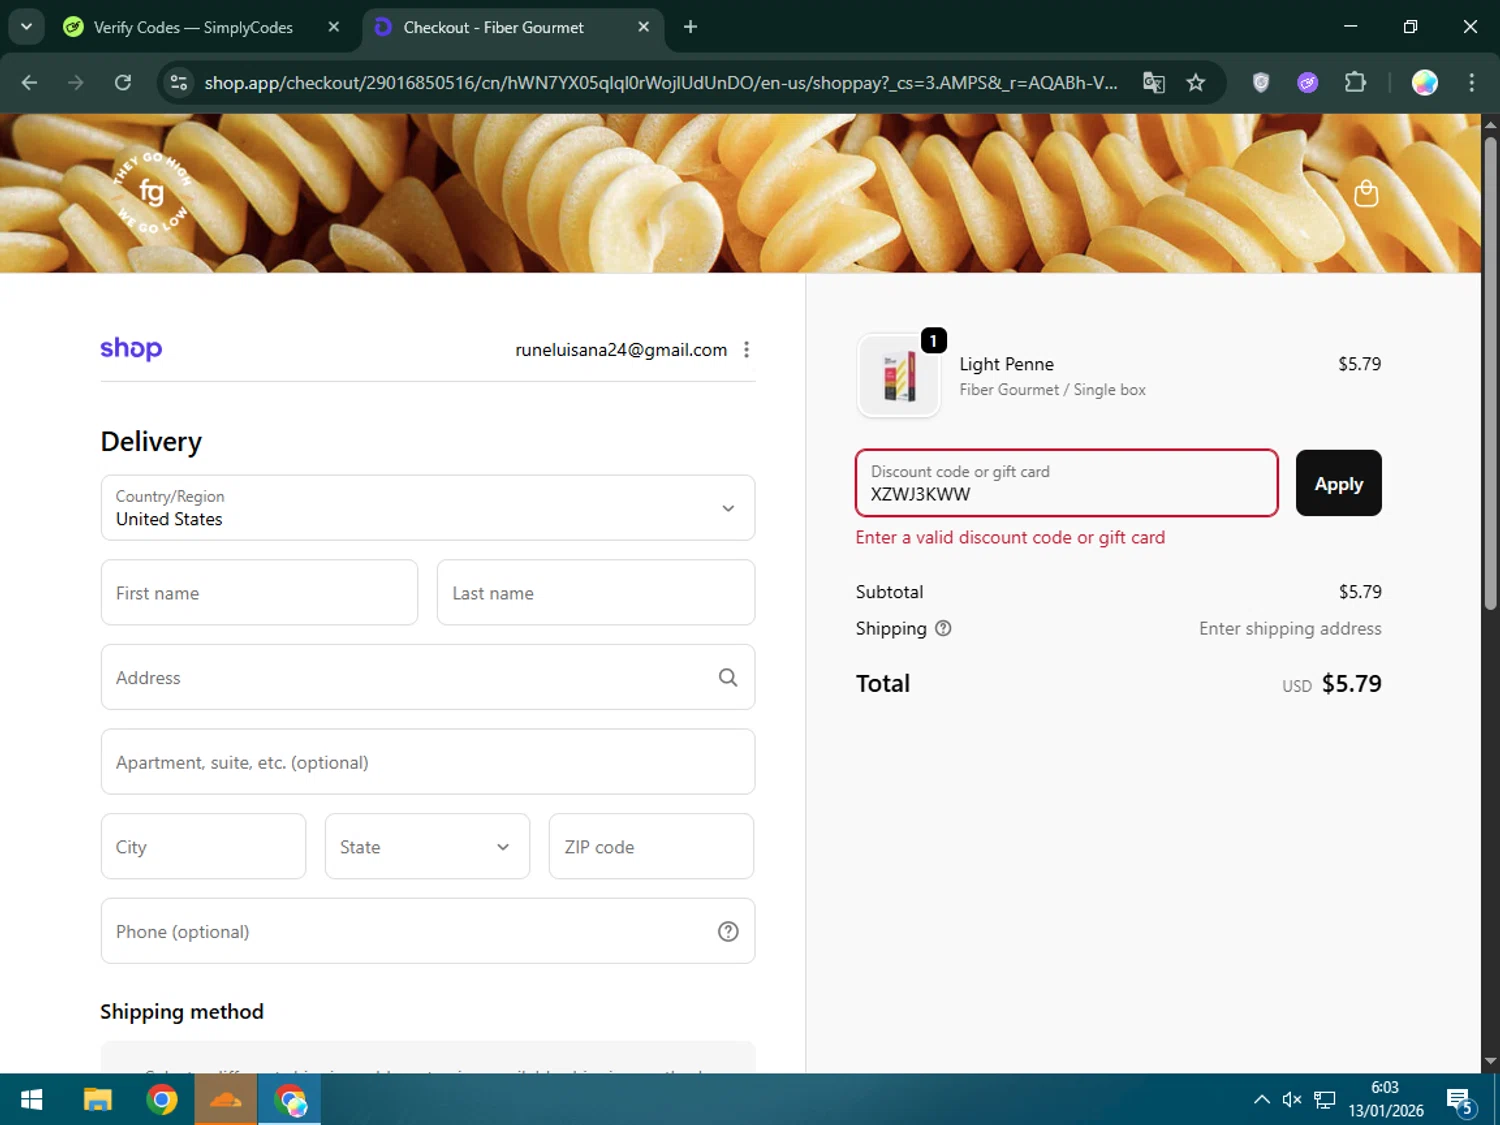This screenshot has width=1500, height=1125.
Task: Open the clock and date flyout
Action: click(x=1386, y=1099)
